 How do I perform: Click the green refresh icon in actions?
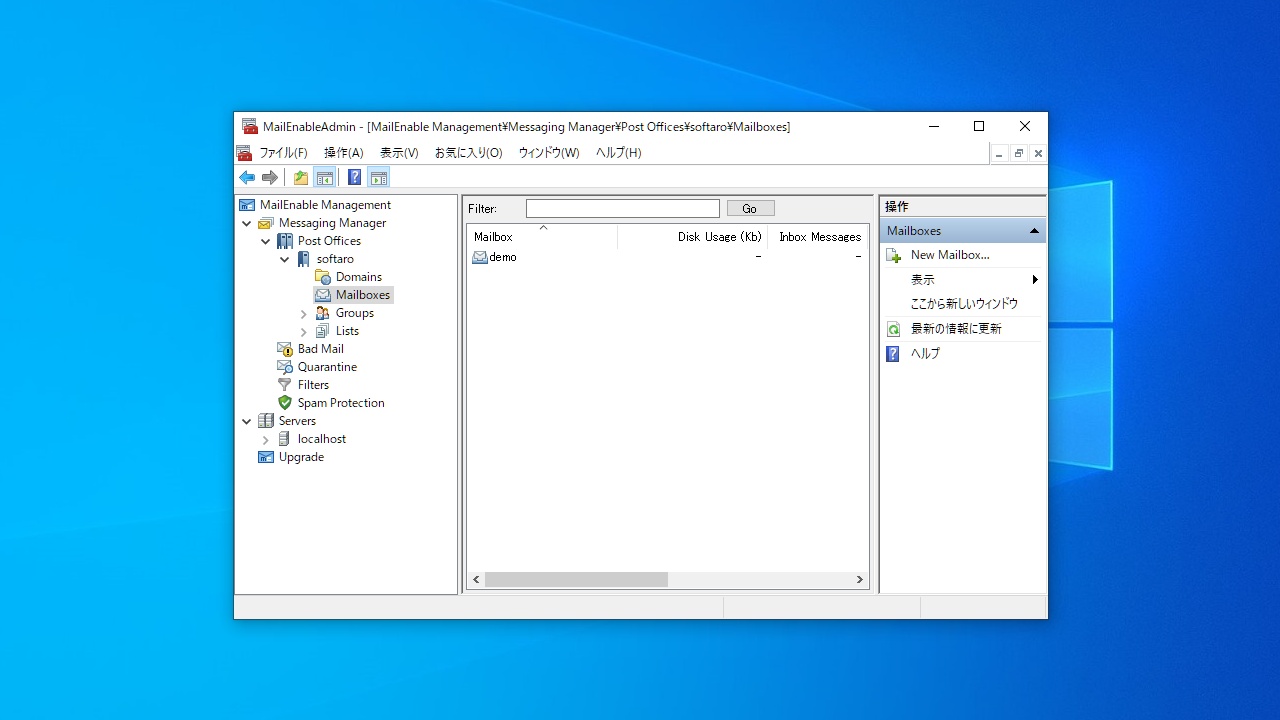pyautogui.click(x=894, y=329)
